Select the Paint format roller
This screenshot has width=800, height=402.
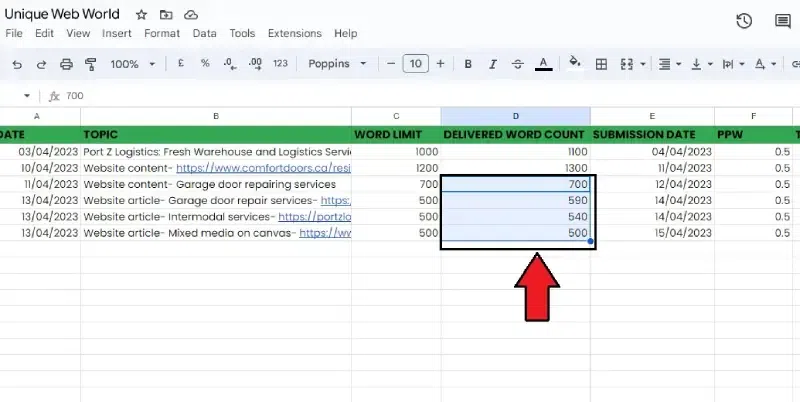[x=91, y=64]
